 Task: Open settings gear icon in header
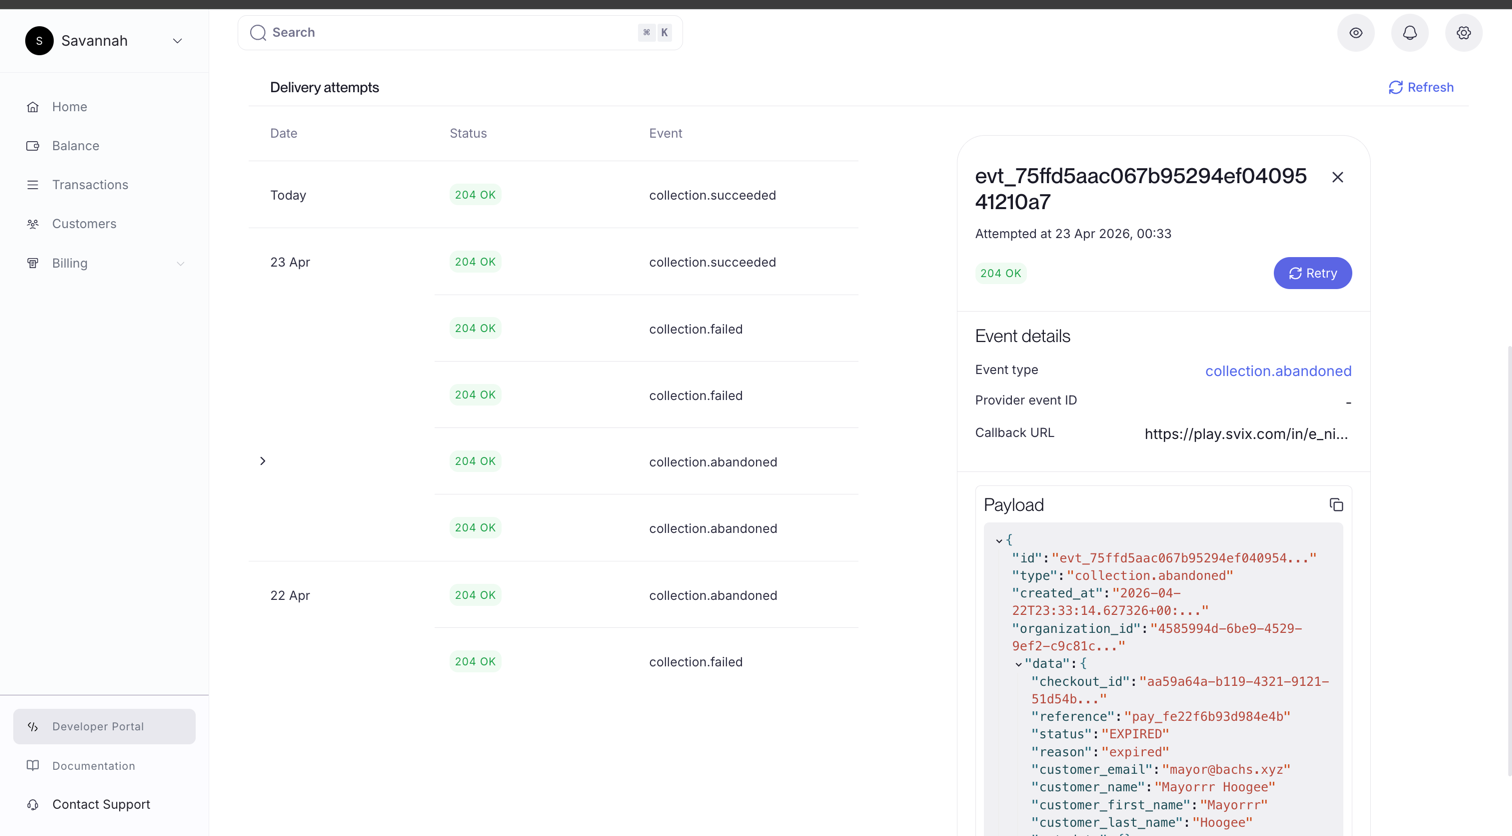1464,33
